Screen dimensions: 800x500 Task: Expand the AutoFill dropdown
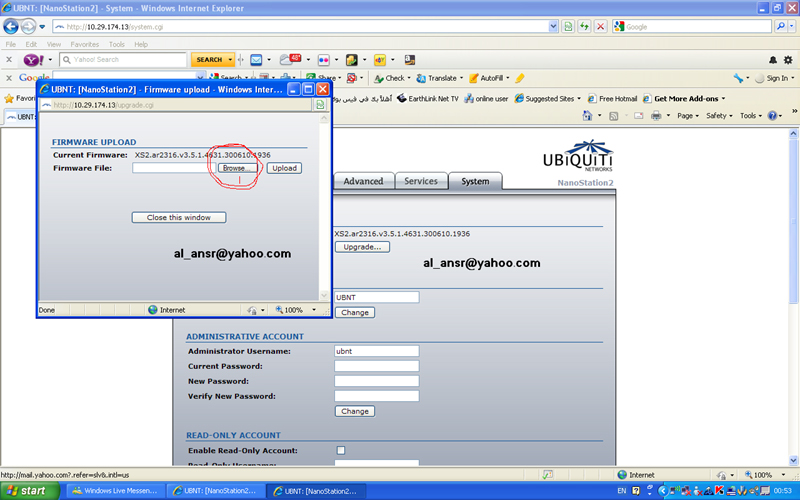(x=508, y=78)
